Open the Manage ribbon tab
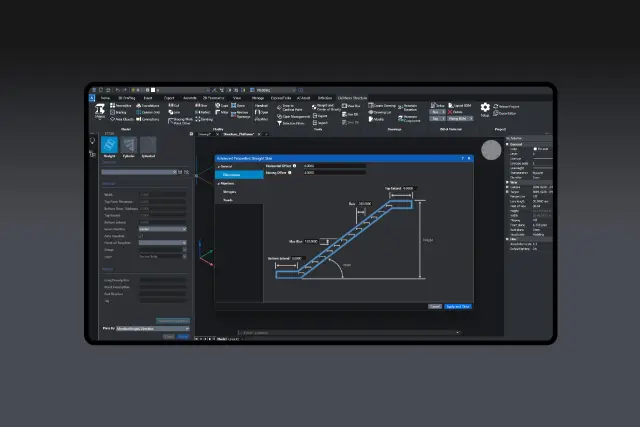Screen dimensions: 640x427 coord(258,98)
